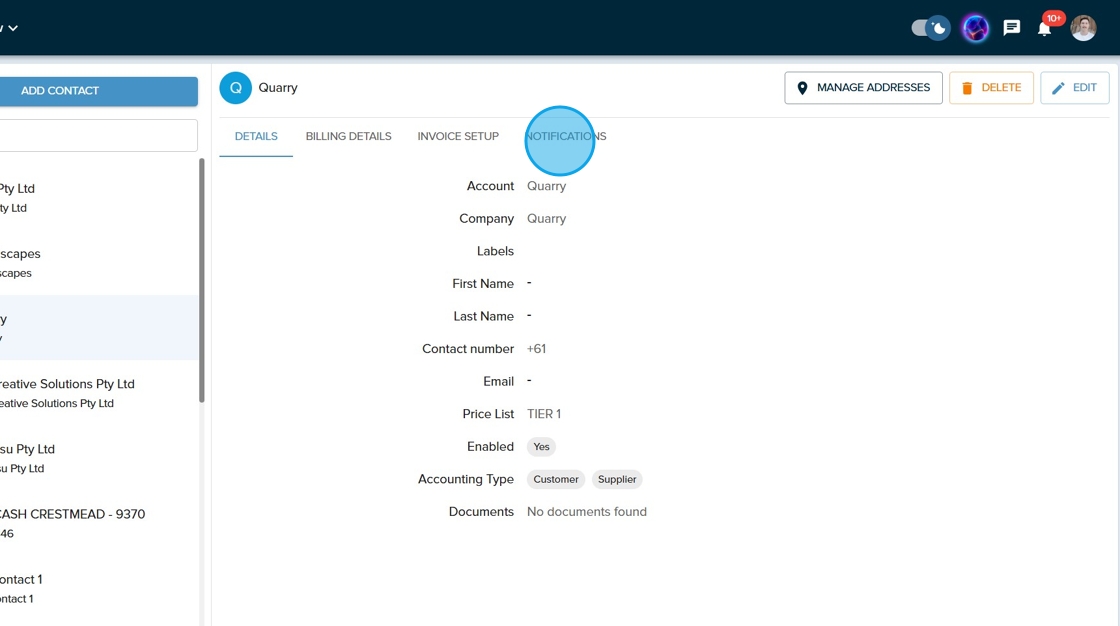Click the pencil Edit icon
The height and width of the screenshot is (626, 1120).
coord(1058,88)
